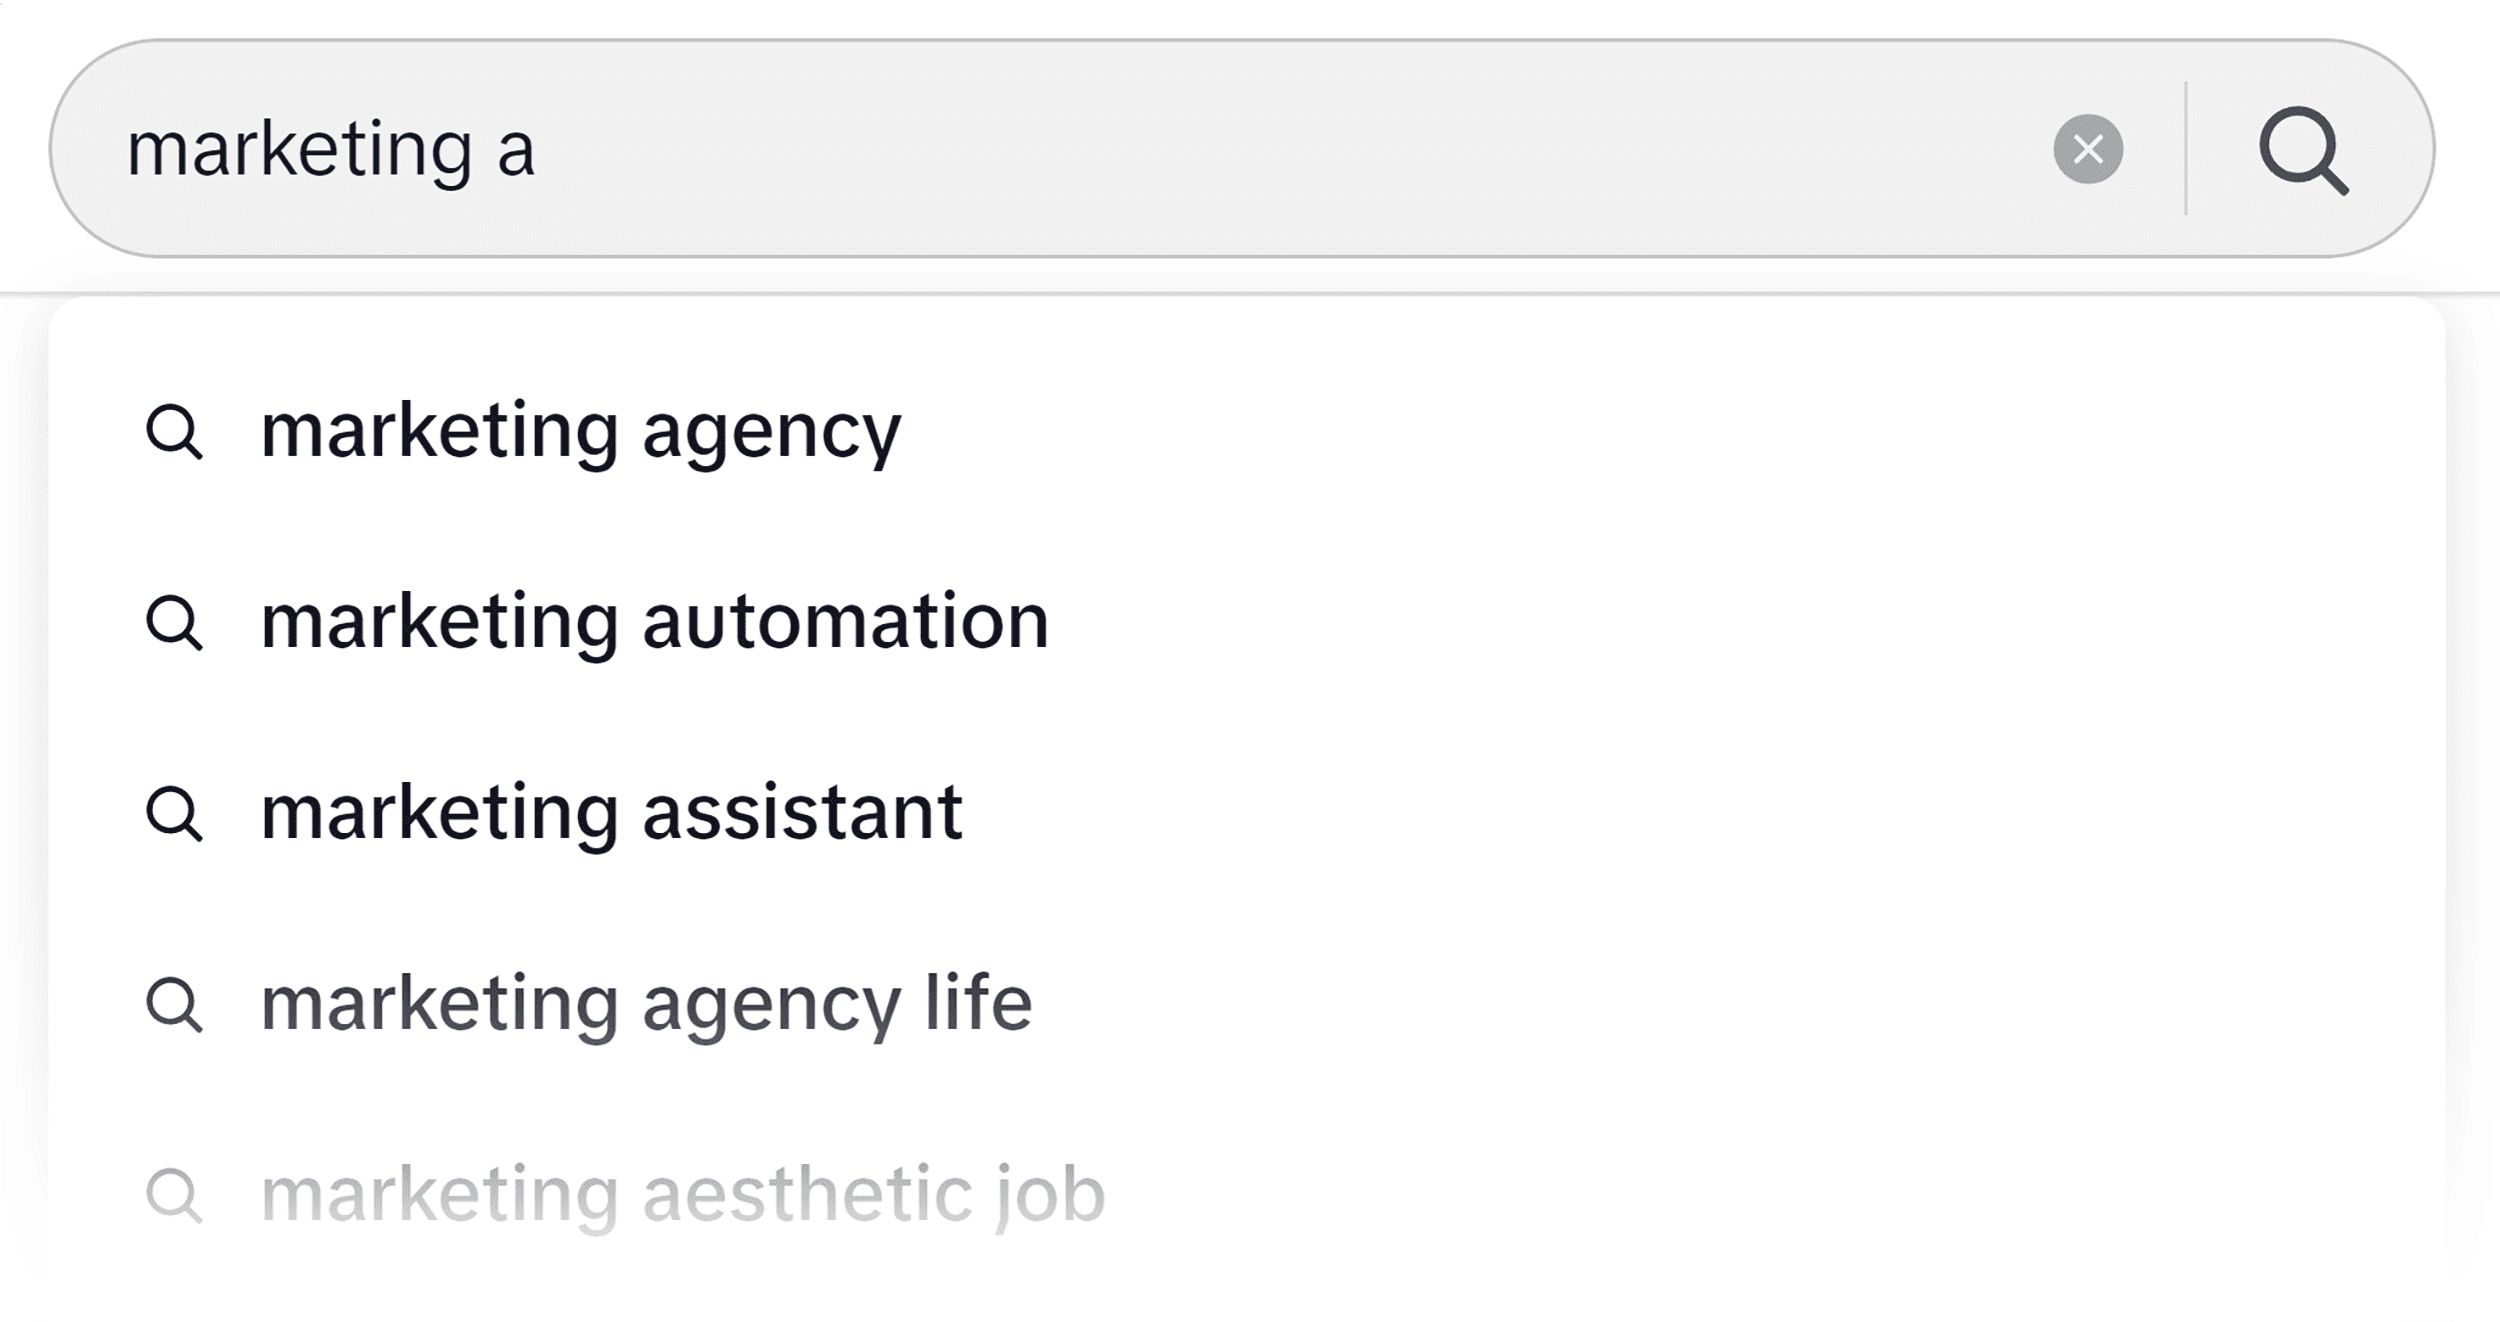This screenshot has width=2500, height=1322.
Task: Click the second suggestion in the dropdown list
Action: pos(652,624)
